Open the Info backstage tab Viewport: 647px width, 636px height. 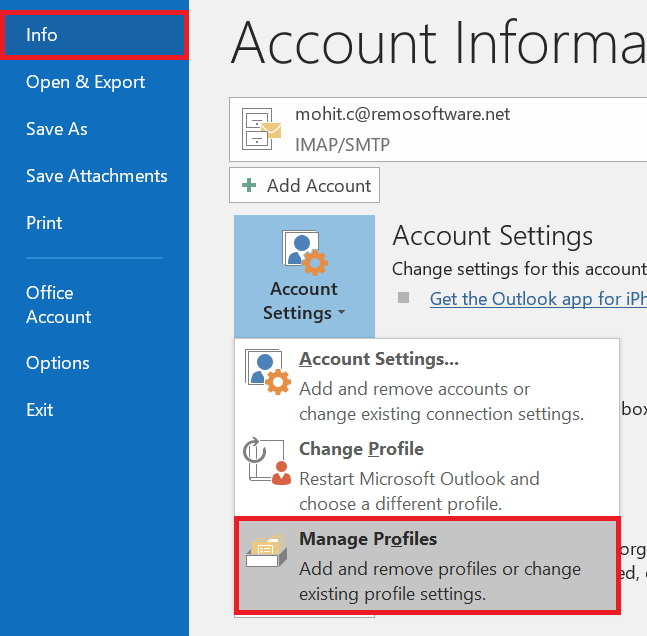pyautogui.click(x=94, y=35)
